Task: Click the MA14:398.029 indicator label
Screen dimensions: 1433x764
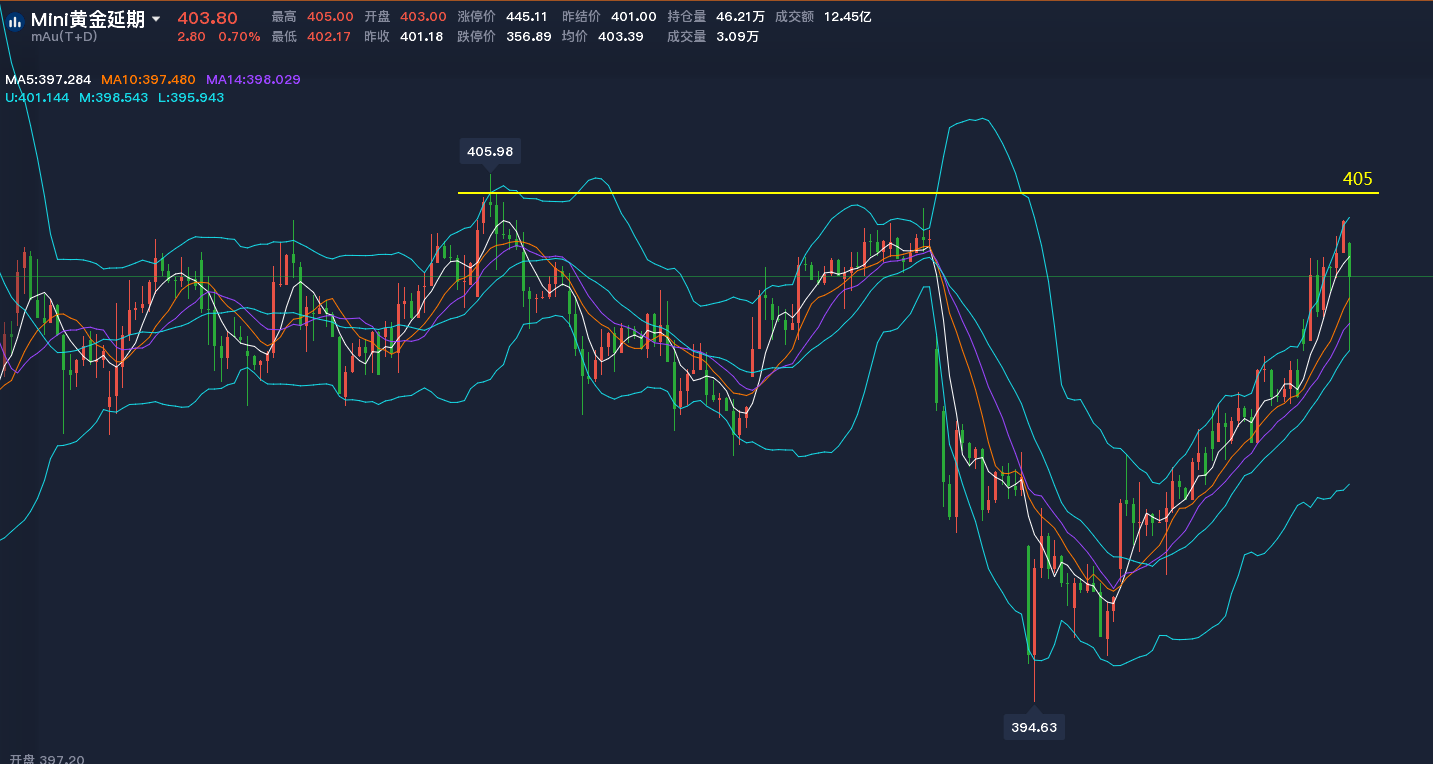Action: coord(253,79)
